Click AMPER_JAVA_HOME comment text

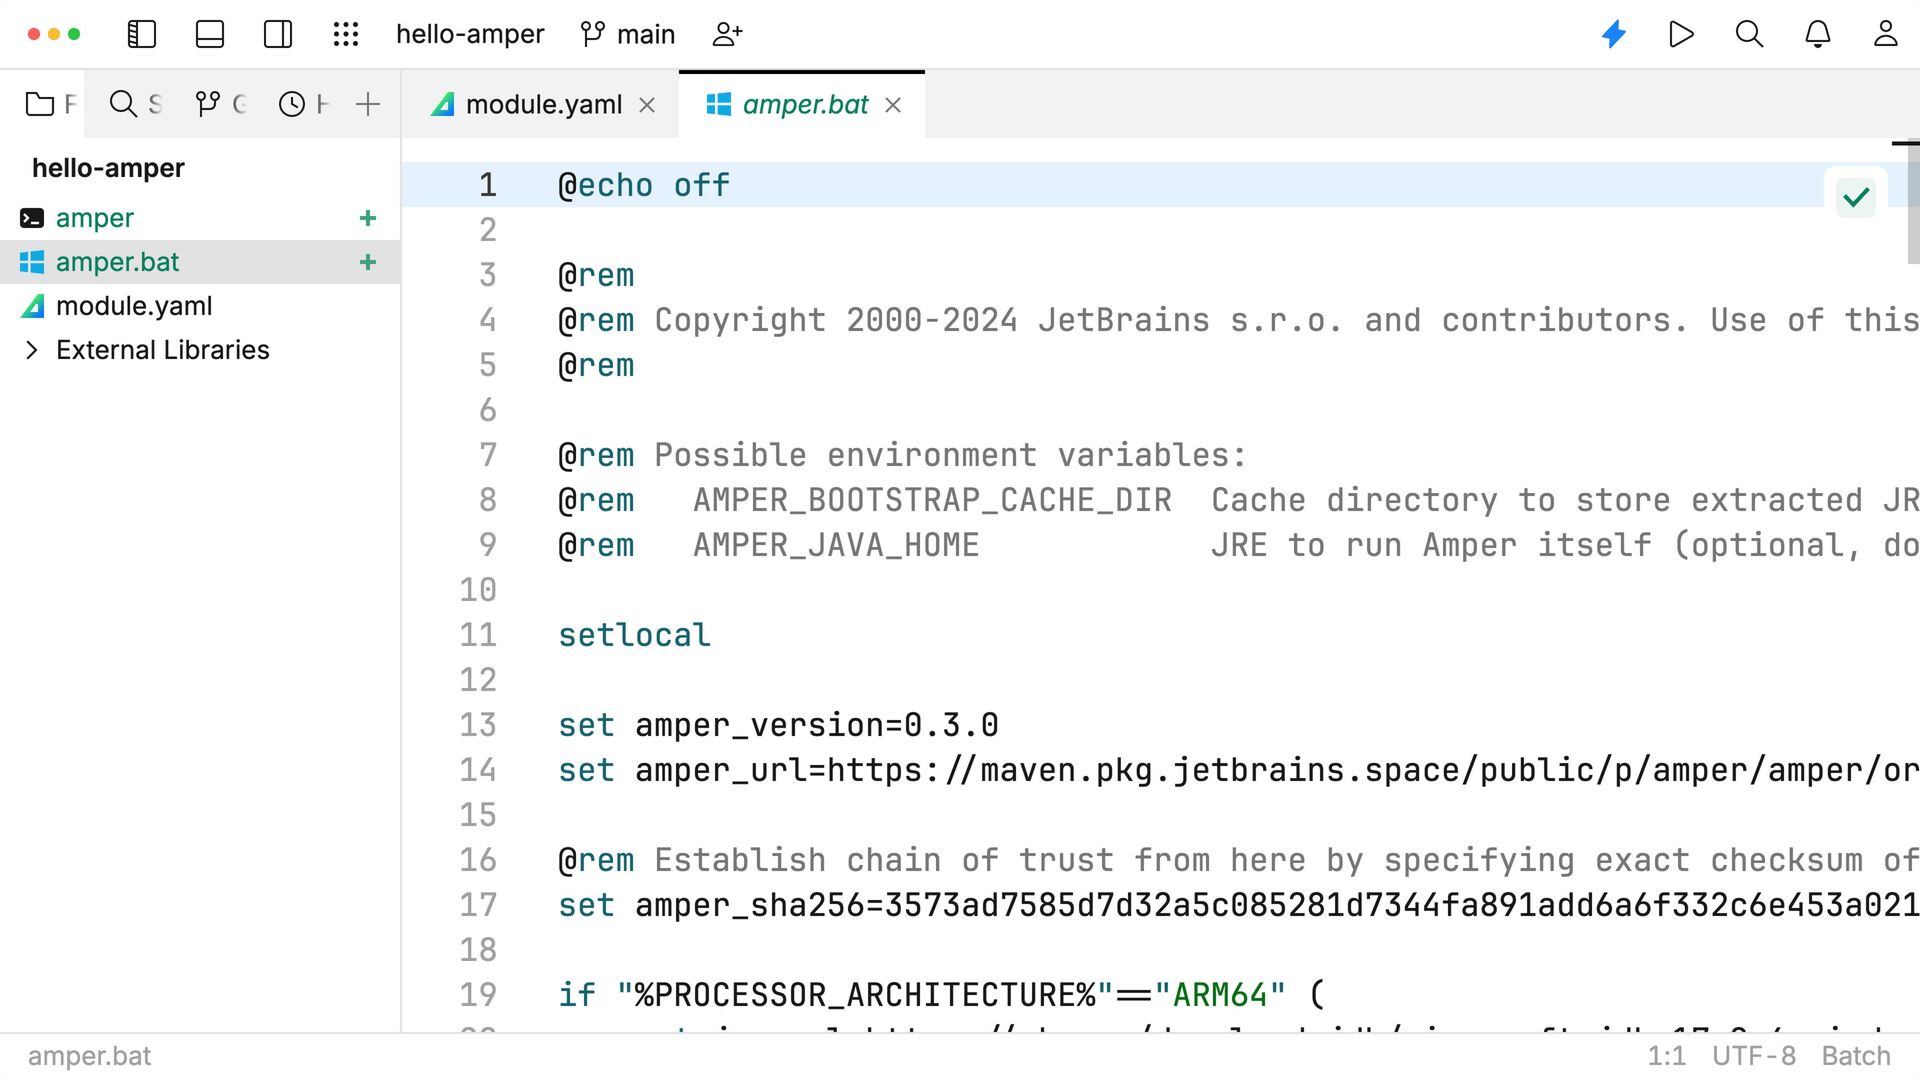pos(836,545)
